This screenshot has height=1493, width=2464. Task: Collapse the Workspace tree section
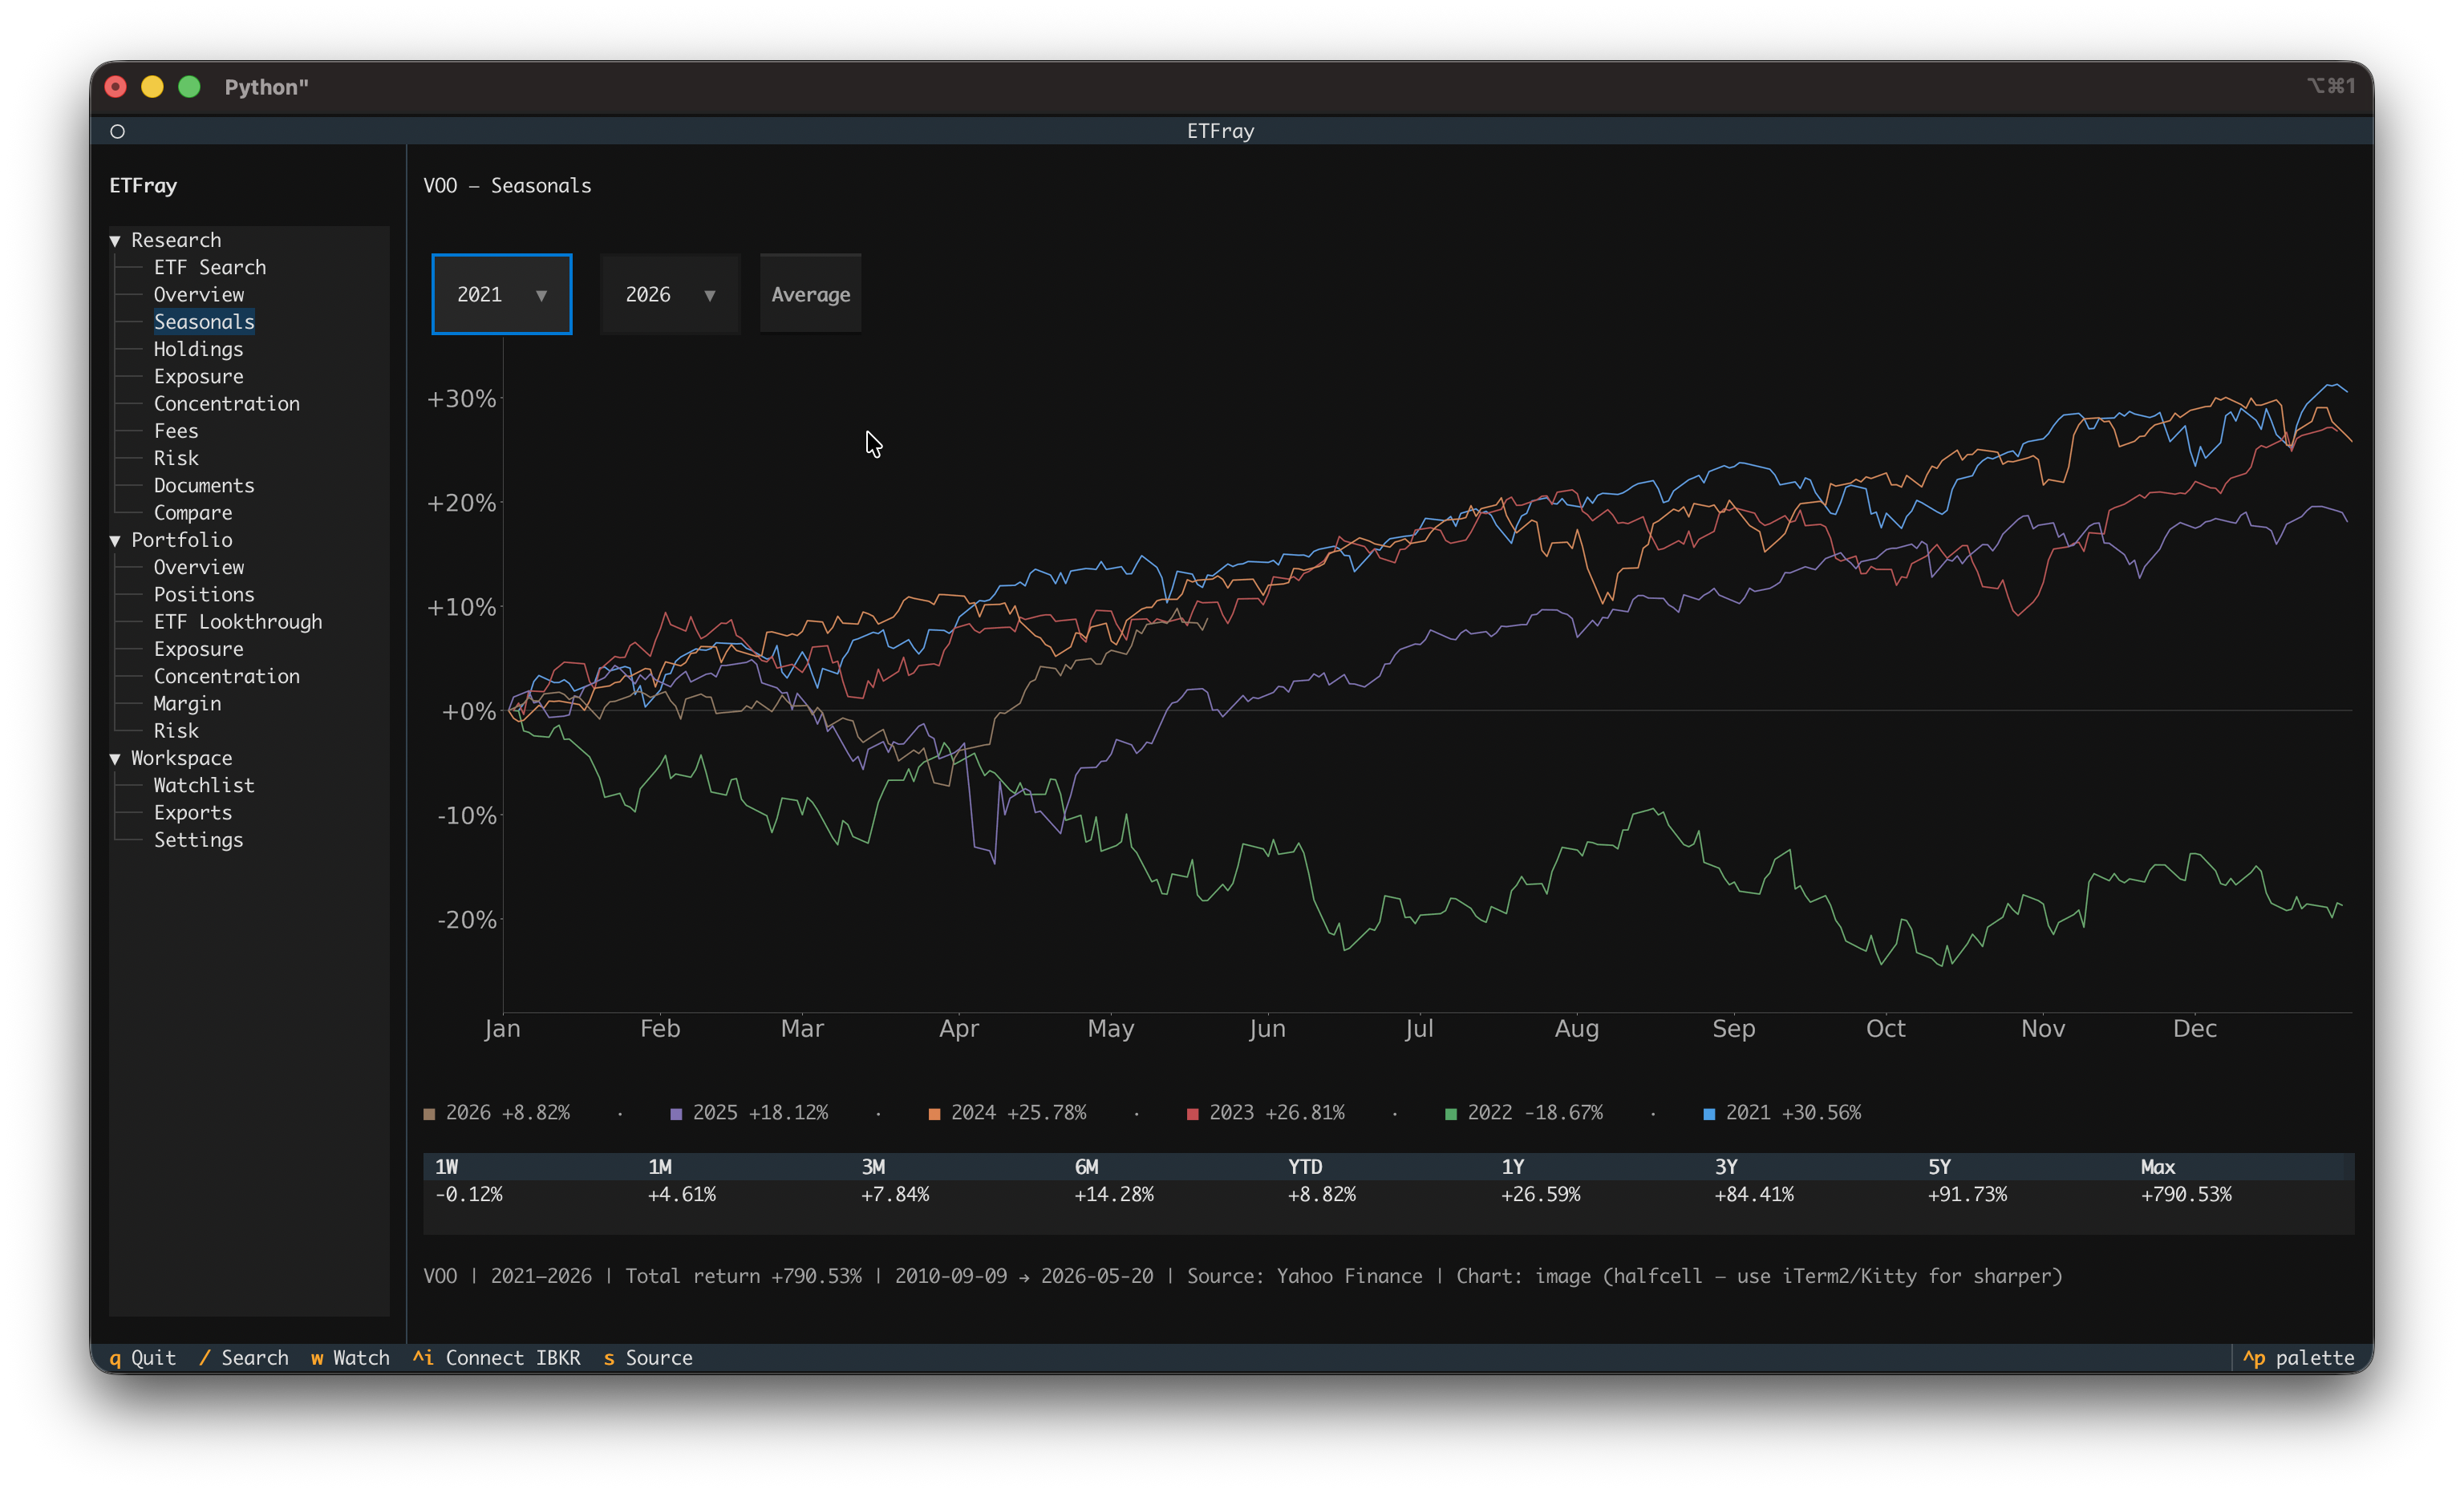tap(115, 758)
